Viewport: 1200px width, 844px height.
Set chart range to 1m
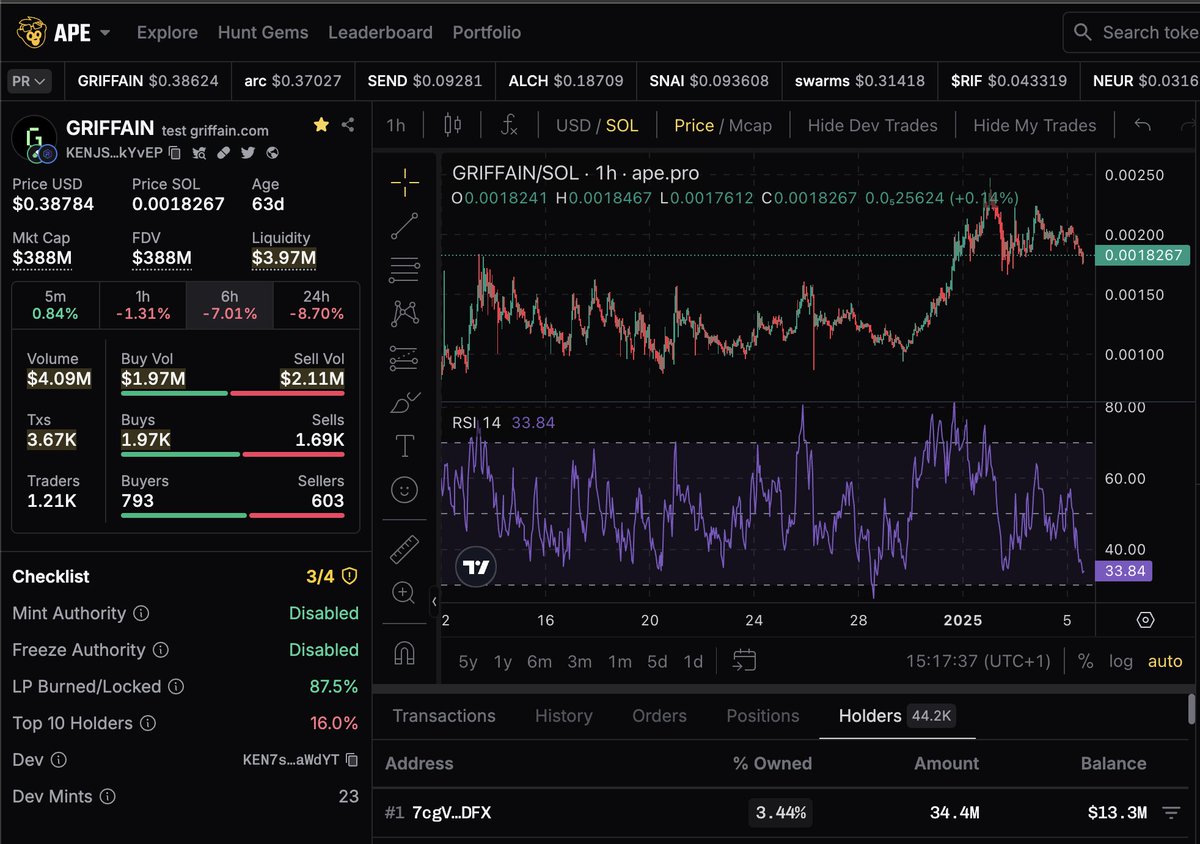coord(620,661)
